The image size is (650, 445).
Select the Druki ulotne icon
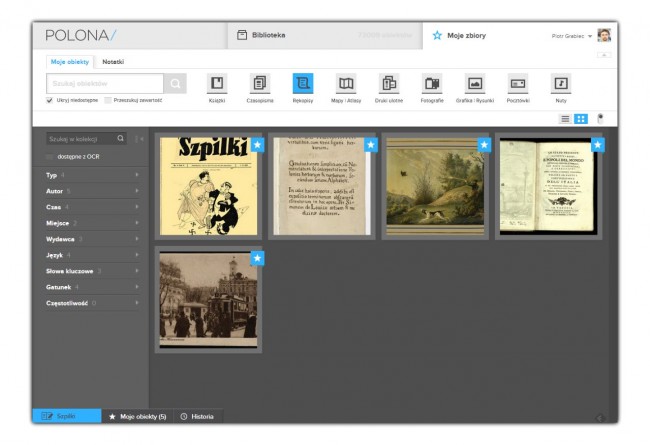tap(389, 83)
